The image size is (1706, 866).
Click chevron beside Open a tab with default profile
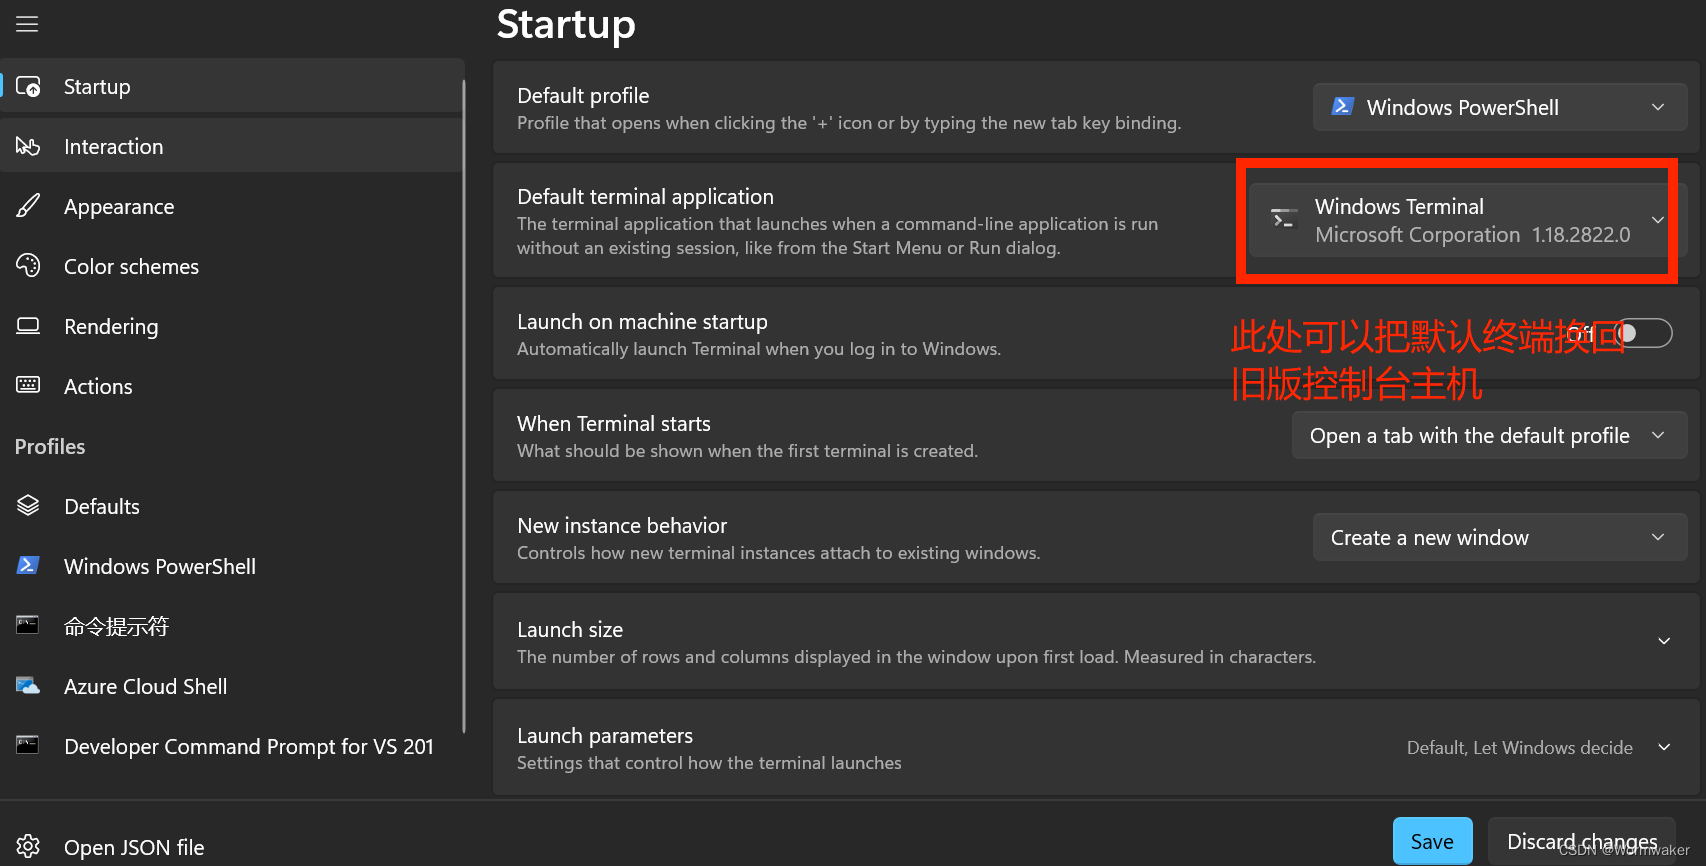tap(1658, 435)
